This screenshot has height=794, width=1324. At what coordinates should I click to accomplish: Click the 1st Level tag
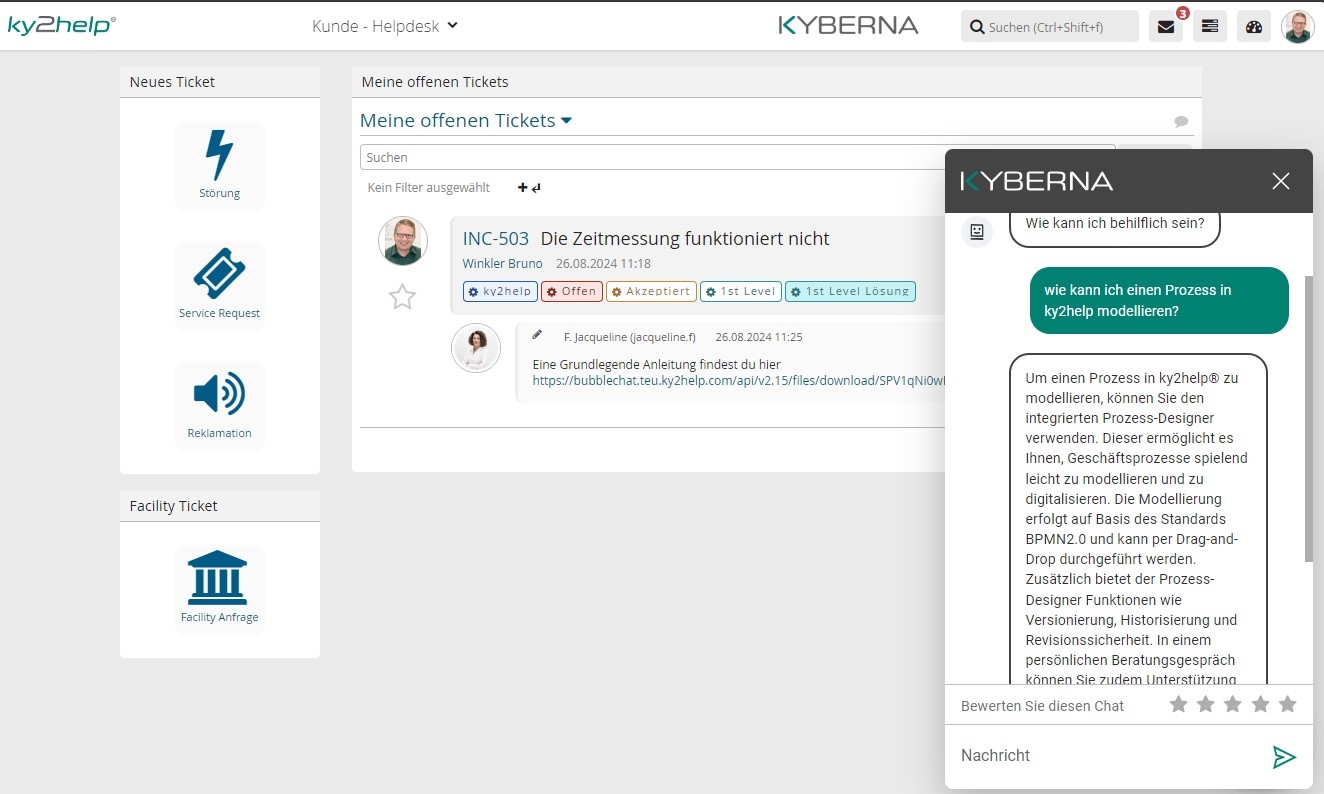coord(741,292)
